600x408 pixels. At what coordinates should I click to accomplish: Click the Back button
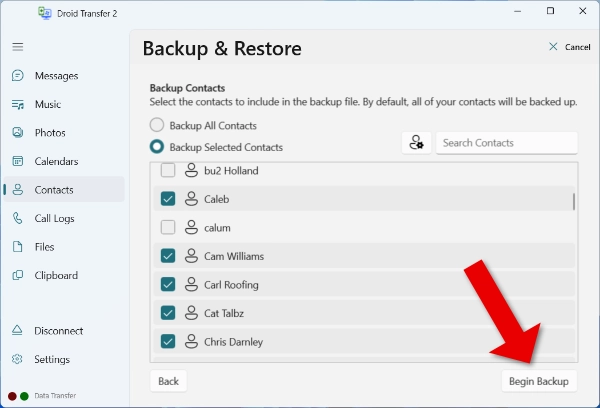tap(168, 381)
